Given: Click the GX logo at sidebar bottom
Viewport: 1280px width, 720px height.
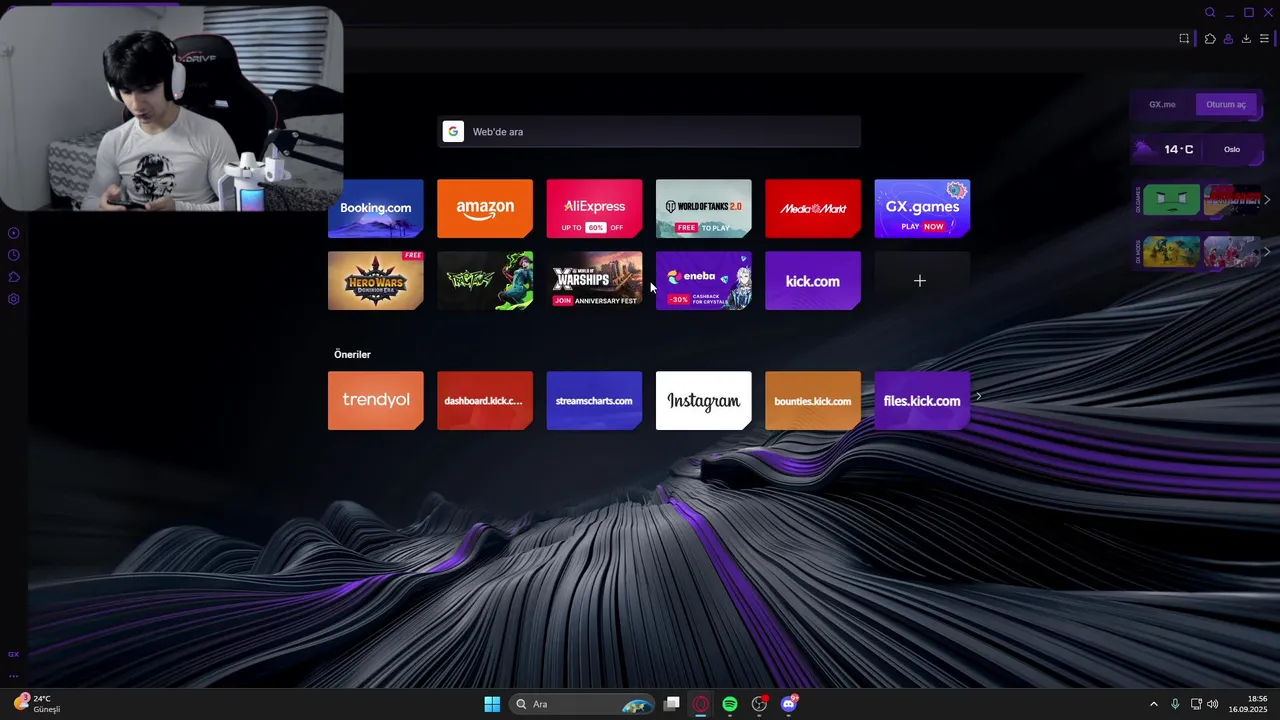Looking at the screenshot, I should tap(14, 654).
